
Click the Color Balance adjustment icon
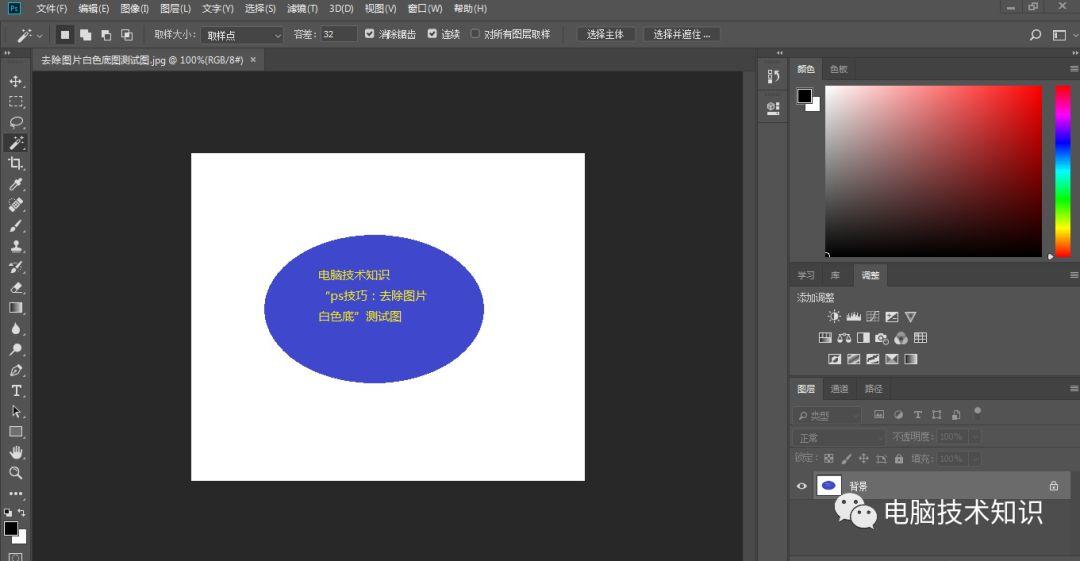point(844,338)
